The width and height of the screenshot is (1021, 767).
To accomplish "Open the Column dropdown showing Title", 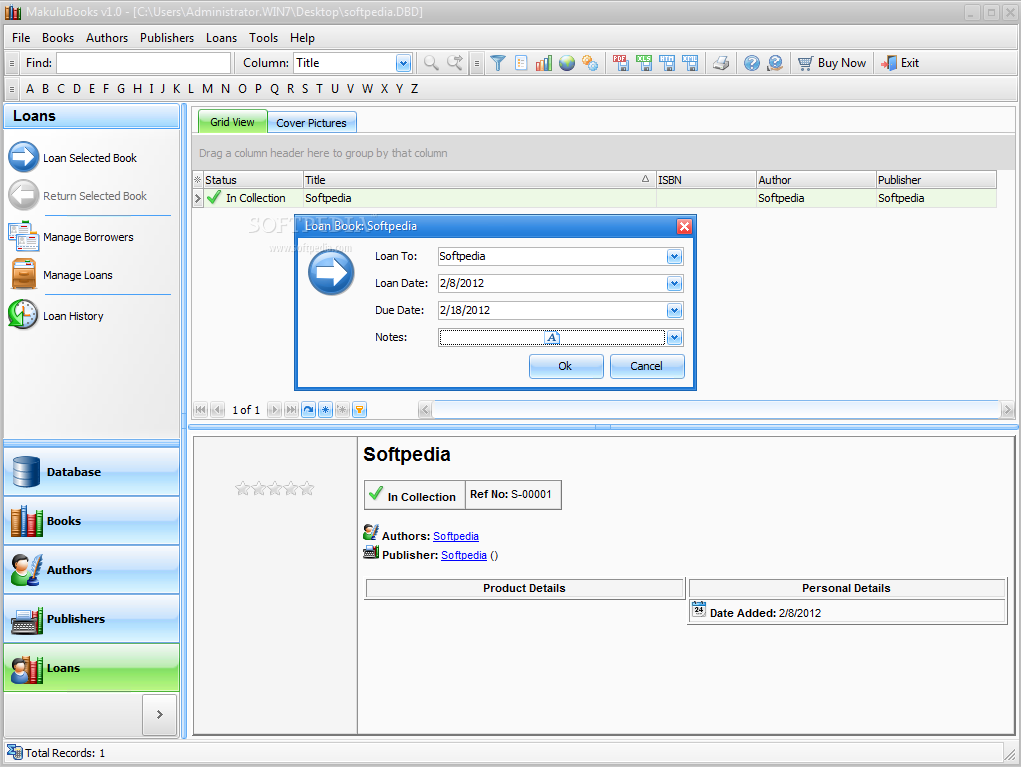I will (404, 63).
